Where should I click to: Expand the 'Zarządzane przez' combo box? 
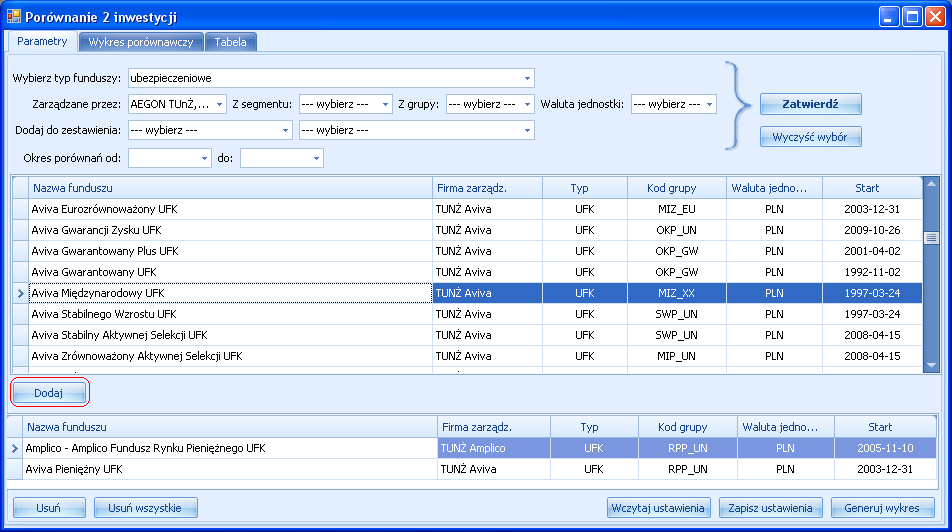coord(219,104)
